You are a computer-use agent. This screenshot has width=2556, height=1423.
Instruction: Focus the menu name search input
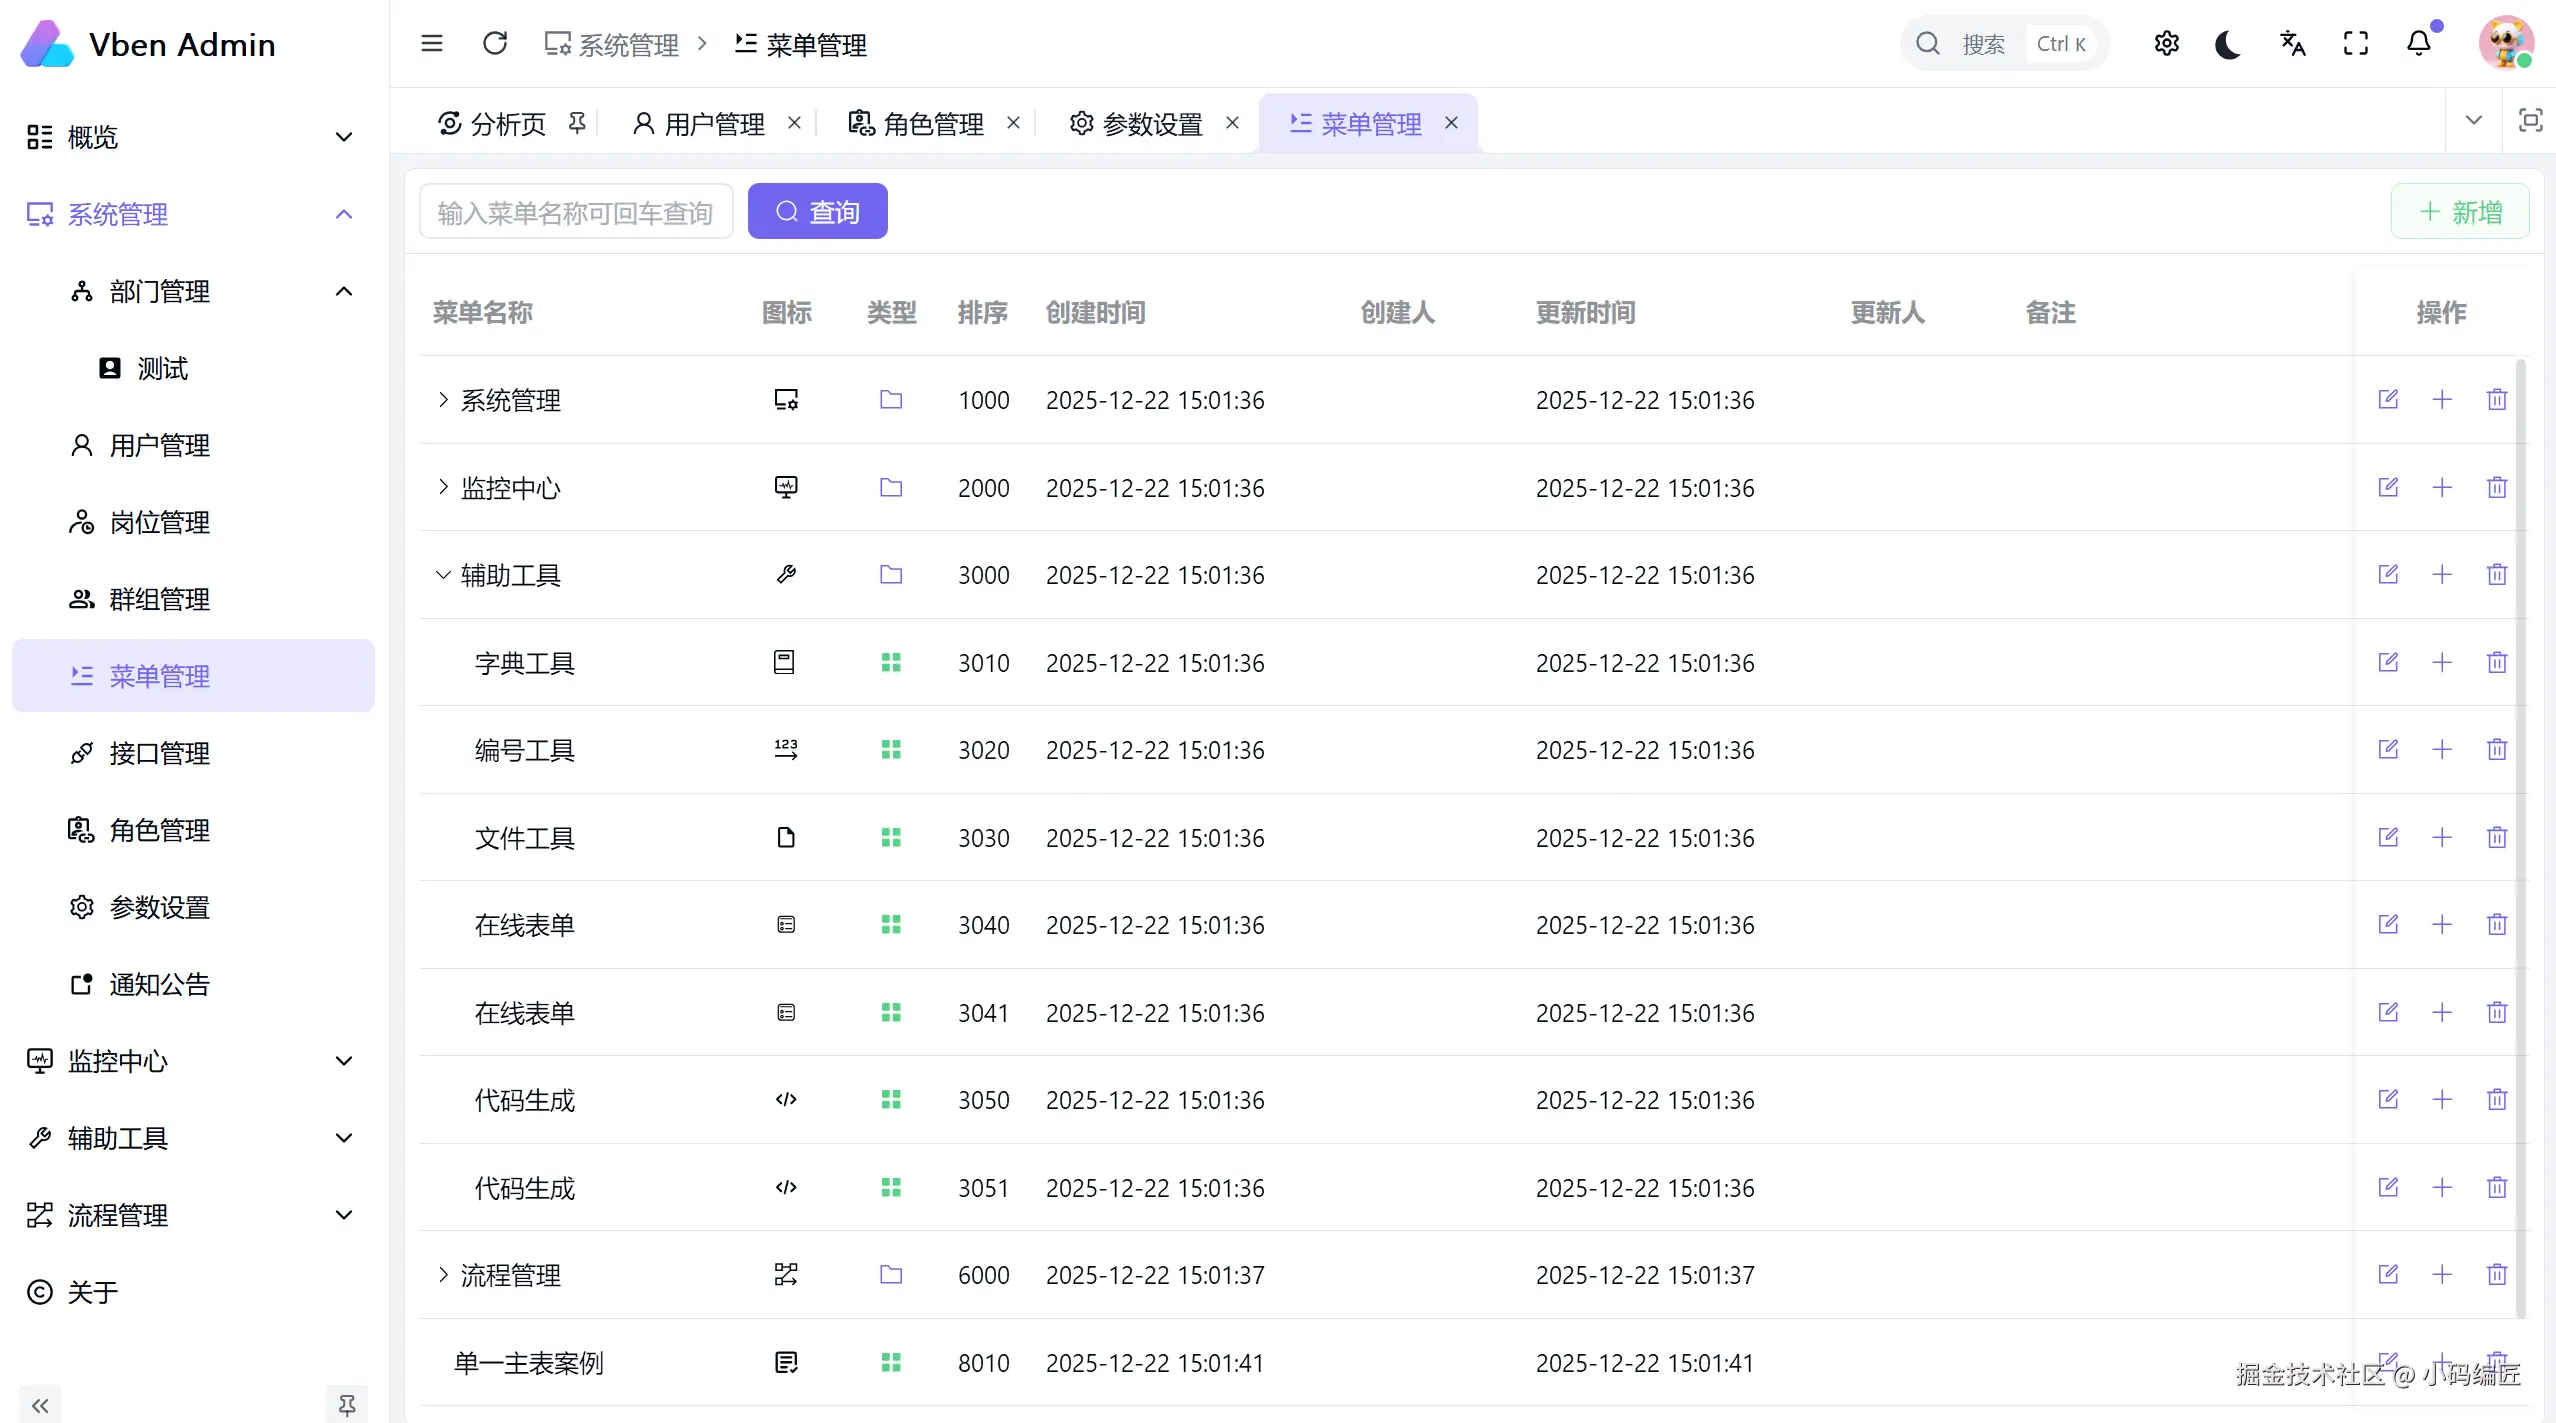pos(576,212)
